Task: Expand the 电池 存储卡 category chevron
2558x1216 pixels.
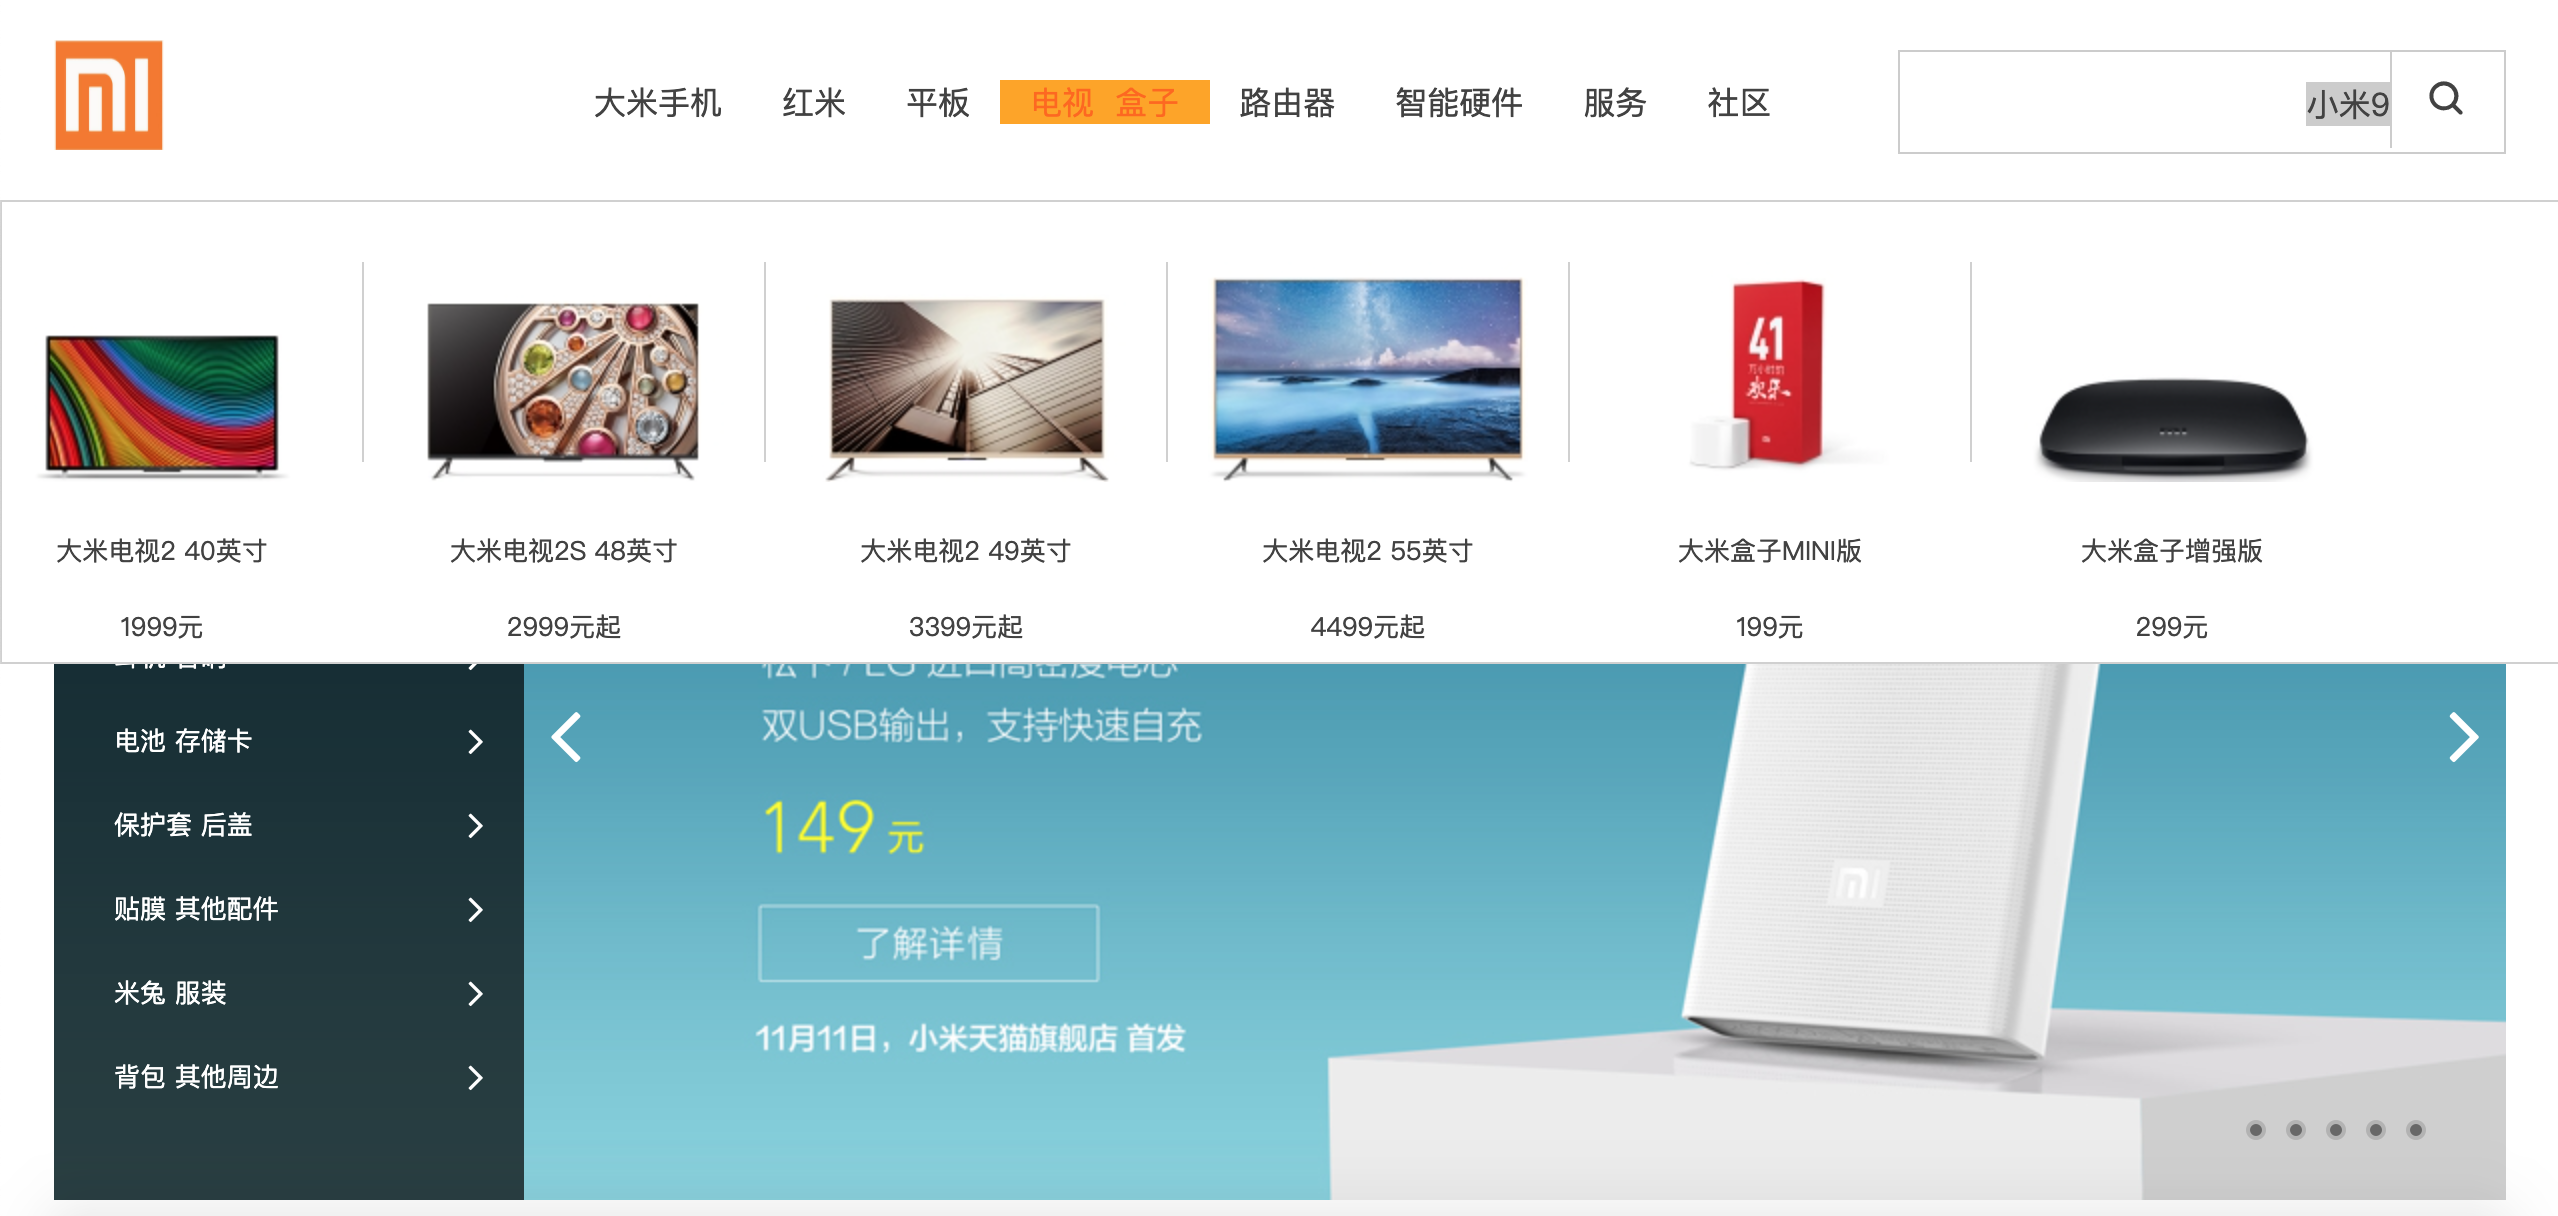Action: point(475,741)
